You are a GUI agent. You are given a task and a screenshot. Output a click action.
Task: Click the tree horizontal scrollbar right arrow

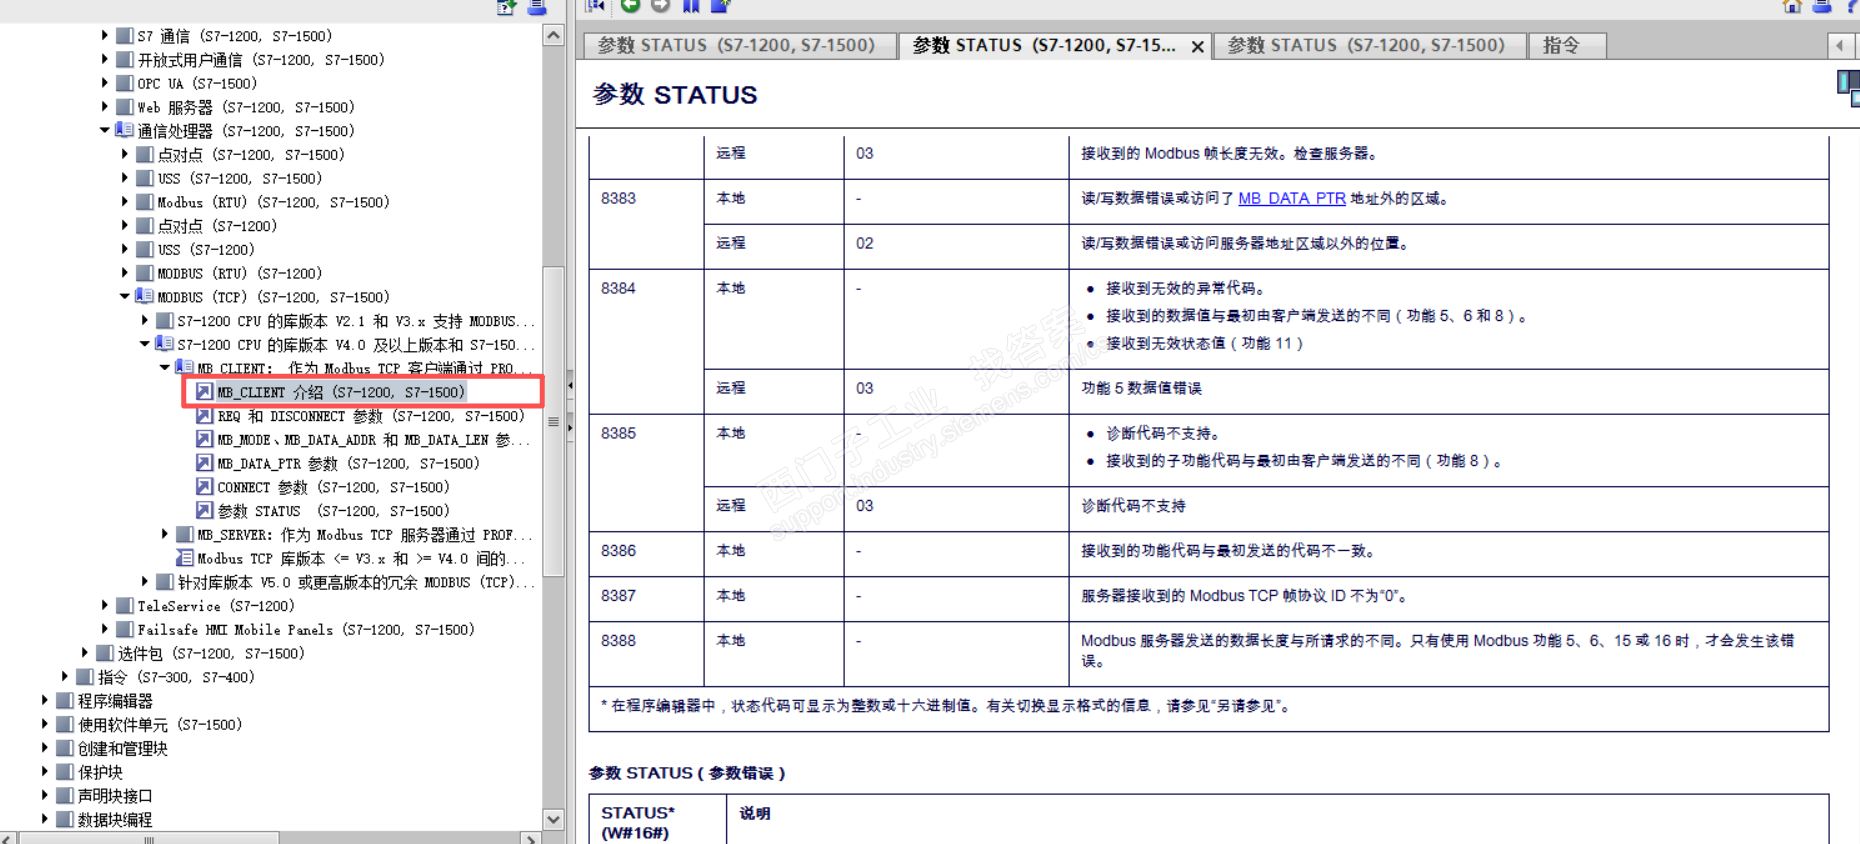pos(530,839)
